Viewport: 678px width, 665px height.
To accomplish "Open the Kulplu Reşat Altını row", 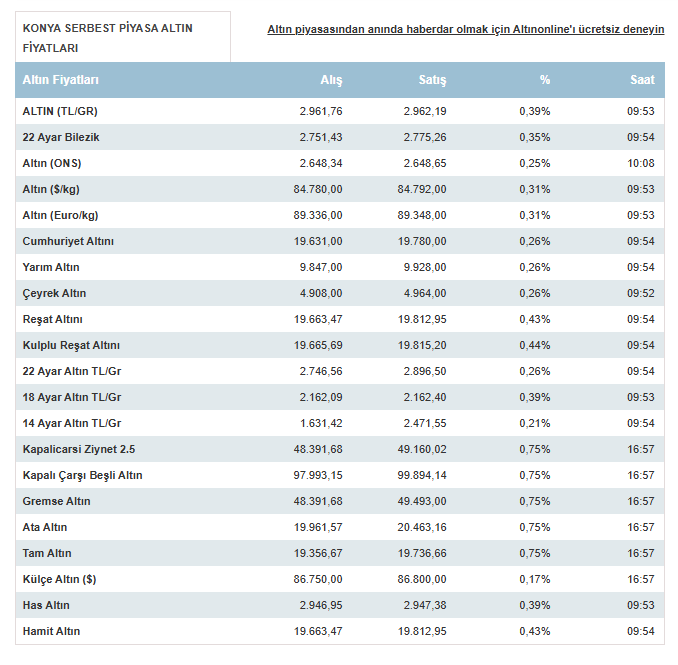I will [x=340, y=345].
